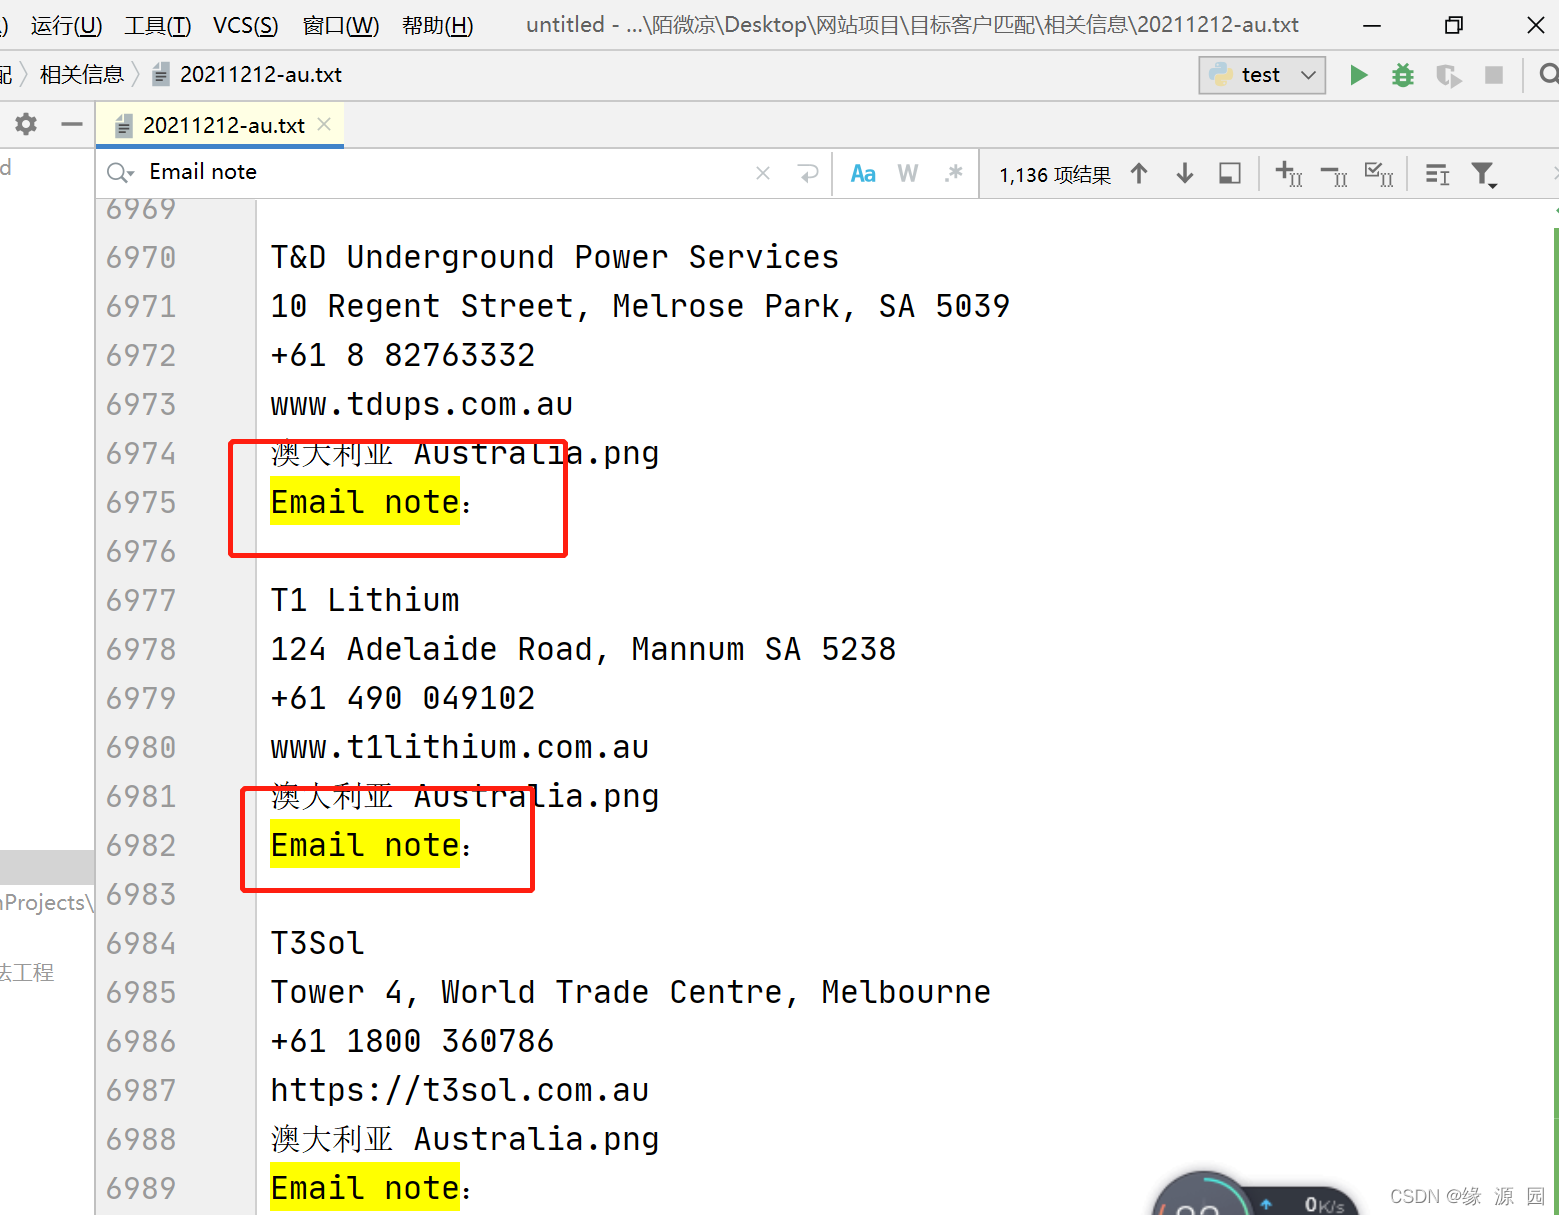Toggle Match Case (Aa) option
This screenshot has height=1215, width=1559.
pos(863,173)
